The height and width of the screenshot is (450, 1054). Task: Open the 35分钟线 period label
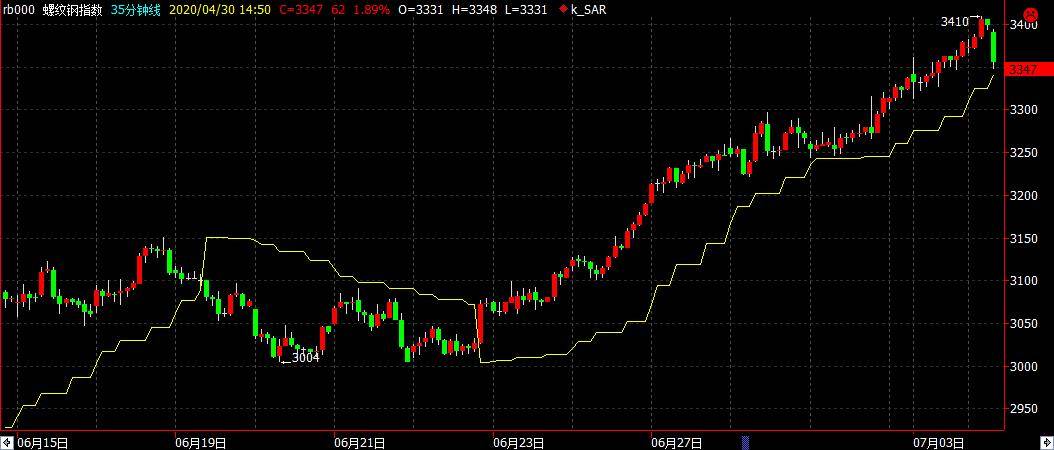[136, 10]
